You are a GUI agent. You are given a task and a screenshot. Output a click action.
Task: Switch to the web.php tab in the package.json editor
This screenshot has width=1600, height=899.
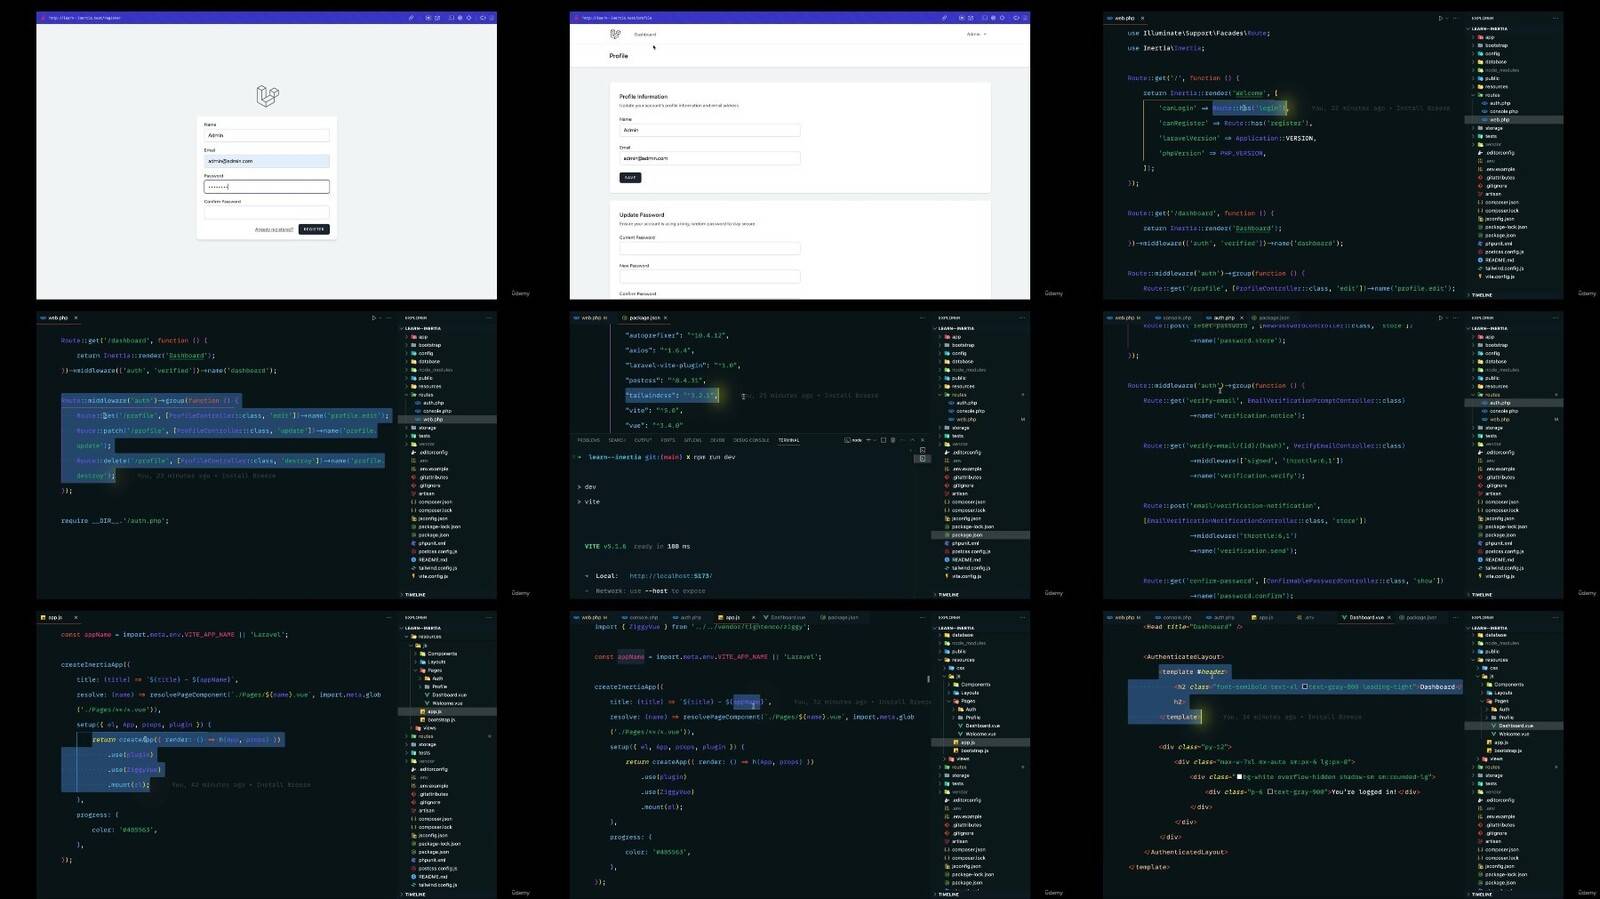[591, 318]
